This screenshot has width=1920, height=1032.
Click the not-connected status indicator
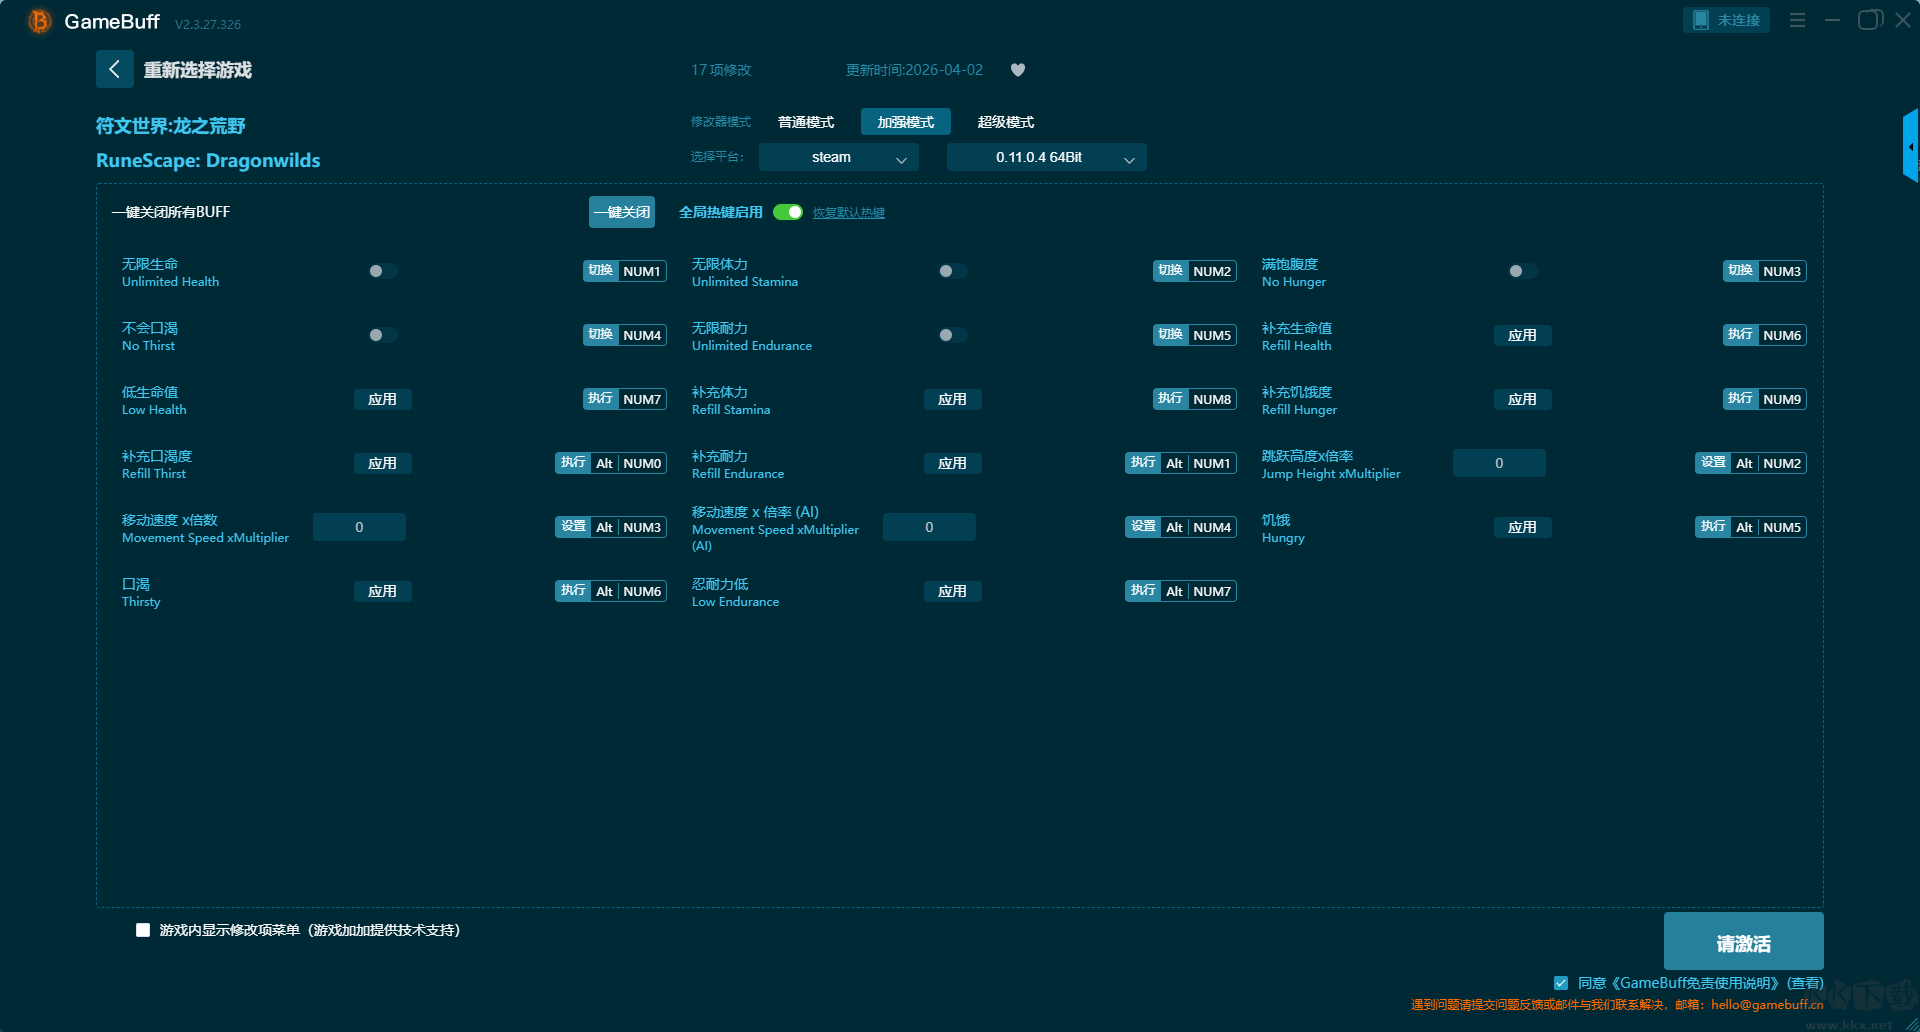pyautogui.click(x=1726, y=20)
